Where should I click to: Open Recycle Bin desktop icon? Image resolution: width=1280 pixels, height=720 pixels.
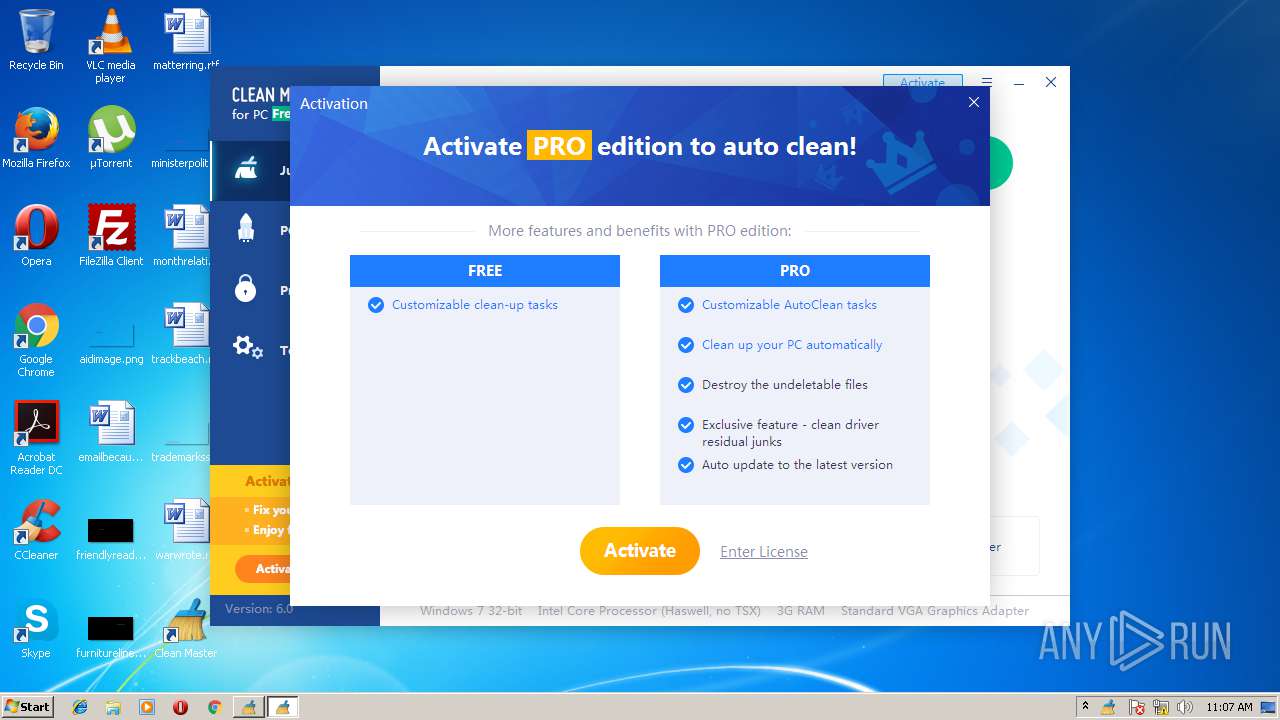point(36,40)
